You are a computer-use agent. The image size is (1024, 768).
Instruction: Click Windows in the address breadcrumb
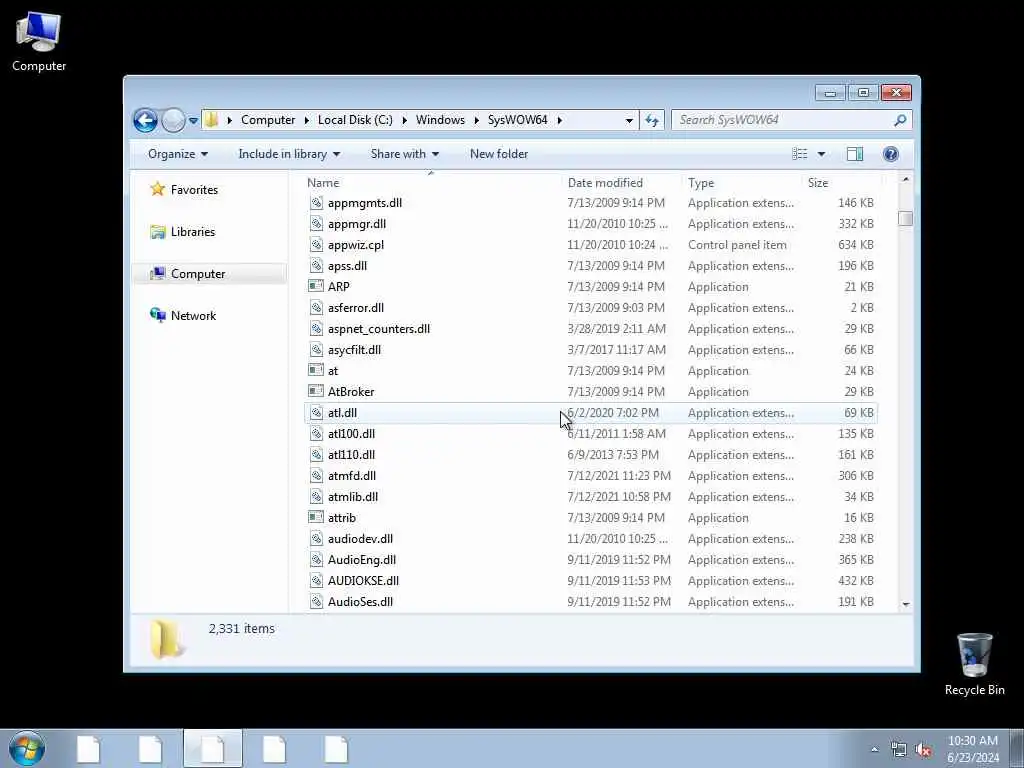click(x=440, y=120)
